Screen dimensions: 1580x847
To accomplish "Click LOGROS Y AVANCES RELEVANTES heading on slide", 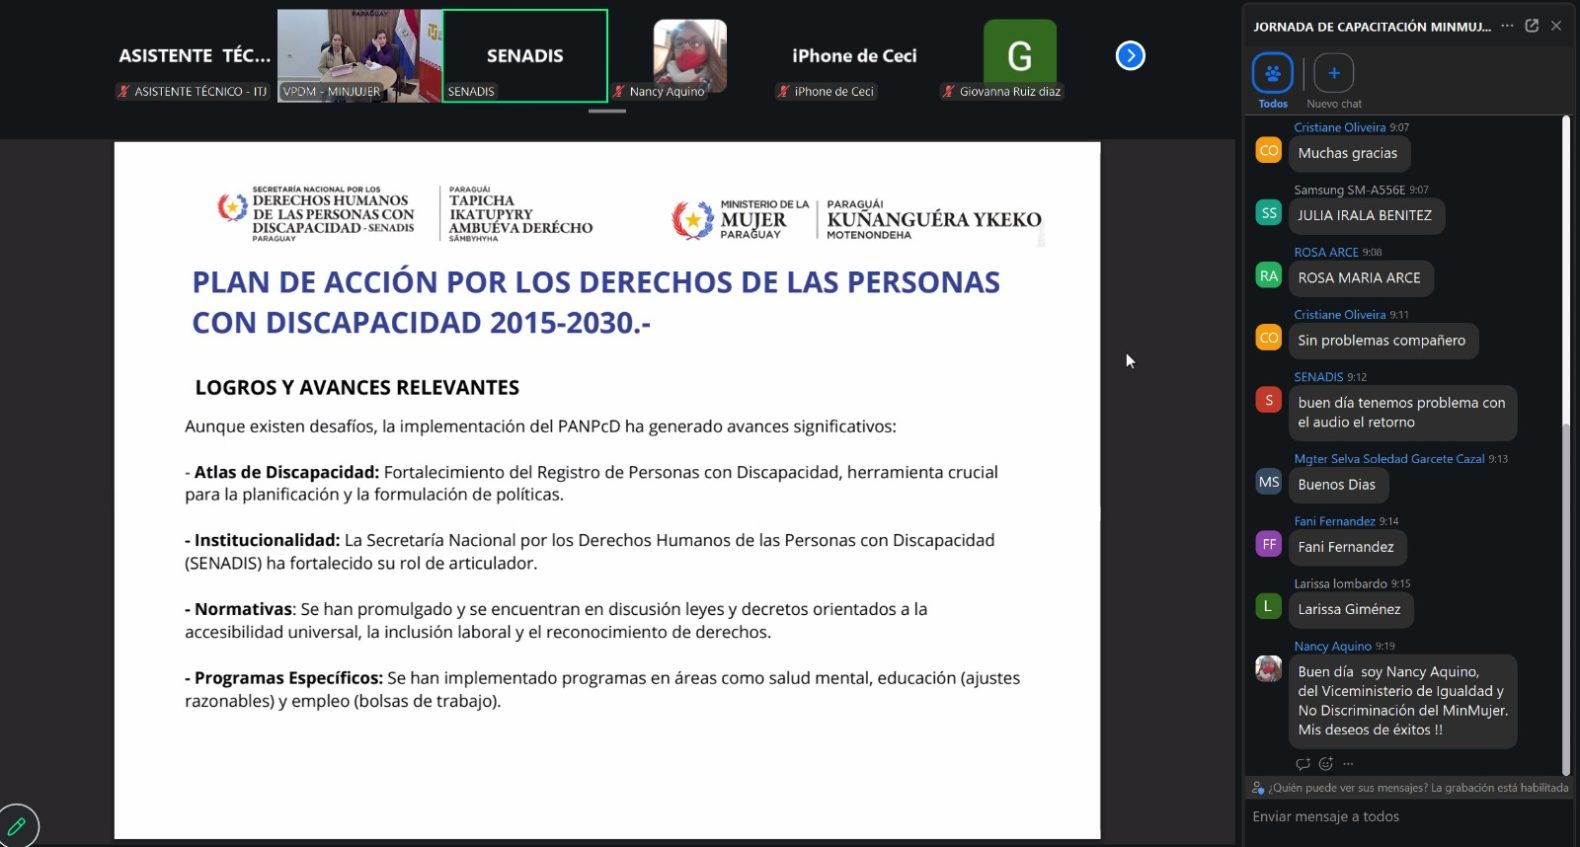I will (x=357, y=388).
